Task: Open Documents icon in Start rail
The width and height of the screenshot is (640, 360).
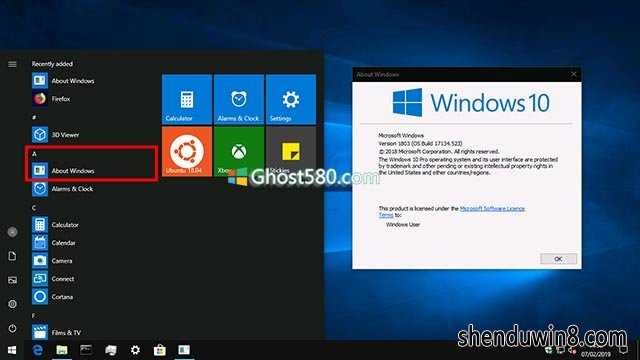Action: 12,256
